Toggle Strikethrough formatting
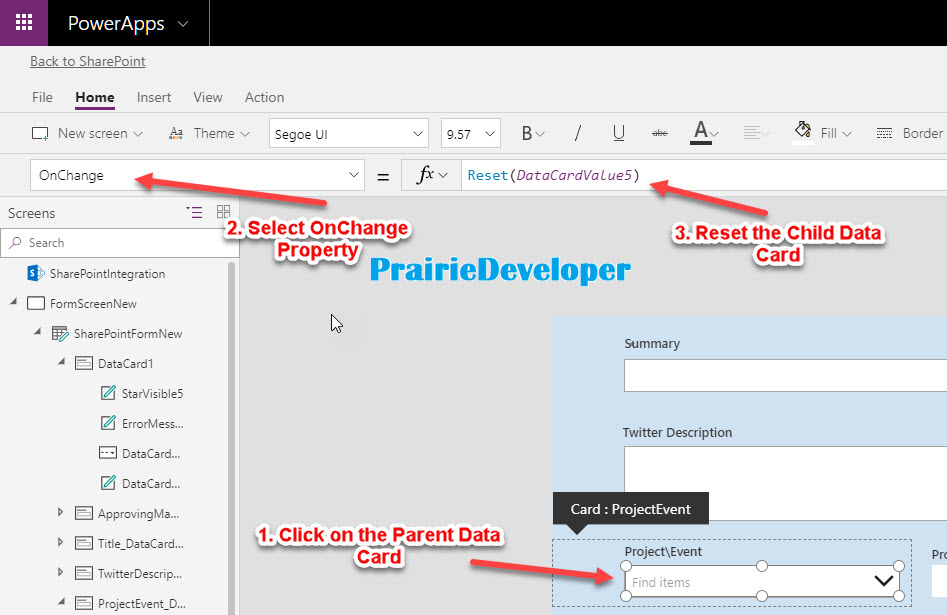This screenshot has width=947, height=615. tap(660, 134)
